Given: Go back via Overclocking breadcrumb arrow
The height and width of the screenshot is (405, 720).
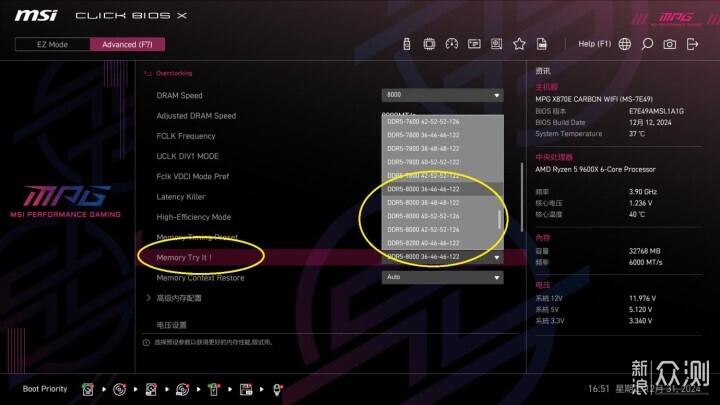Looking at the screenshot, I should (147, 73).
